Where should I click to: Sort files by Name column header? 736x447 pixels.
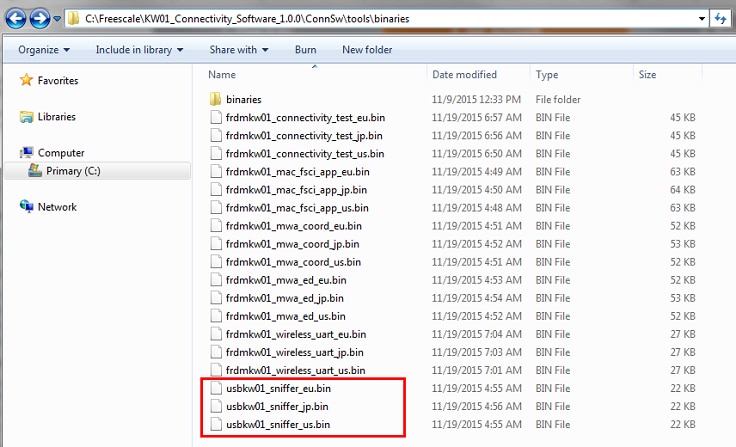click(222, 75)
